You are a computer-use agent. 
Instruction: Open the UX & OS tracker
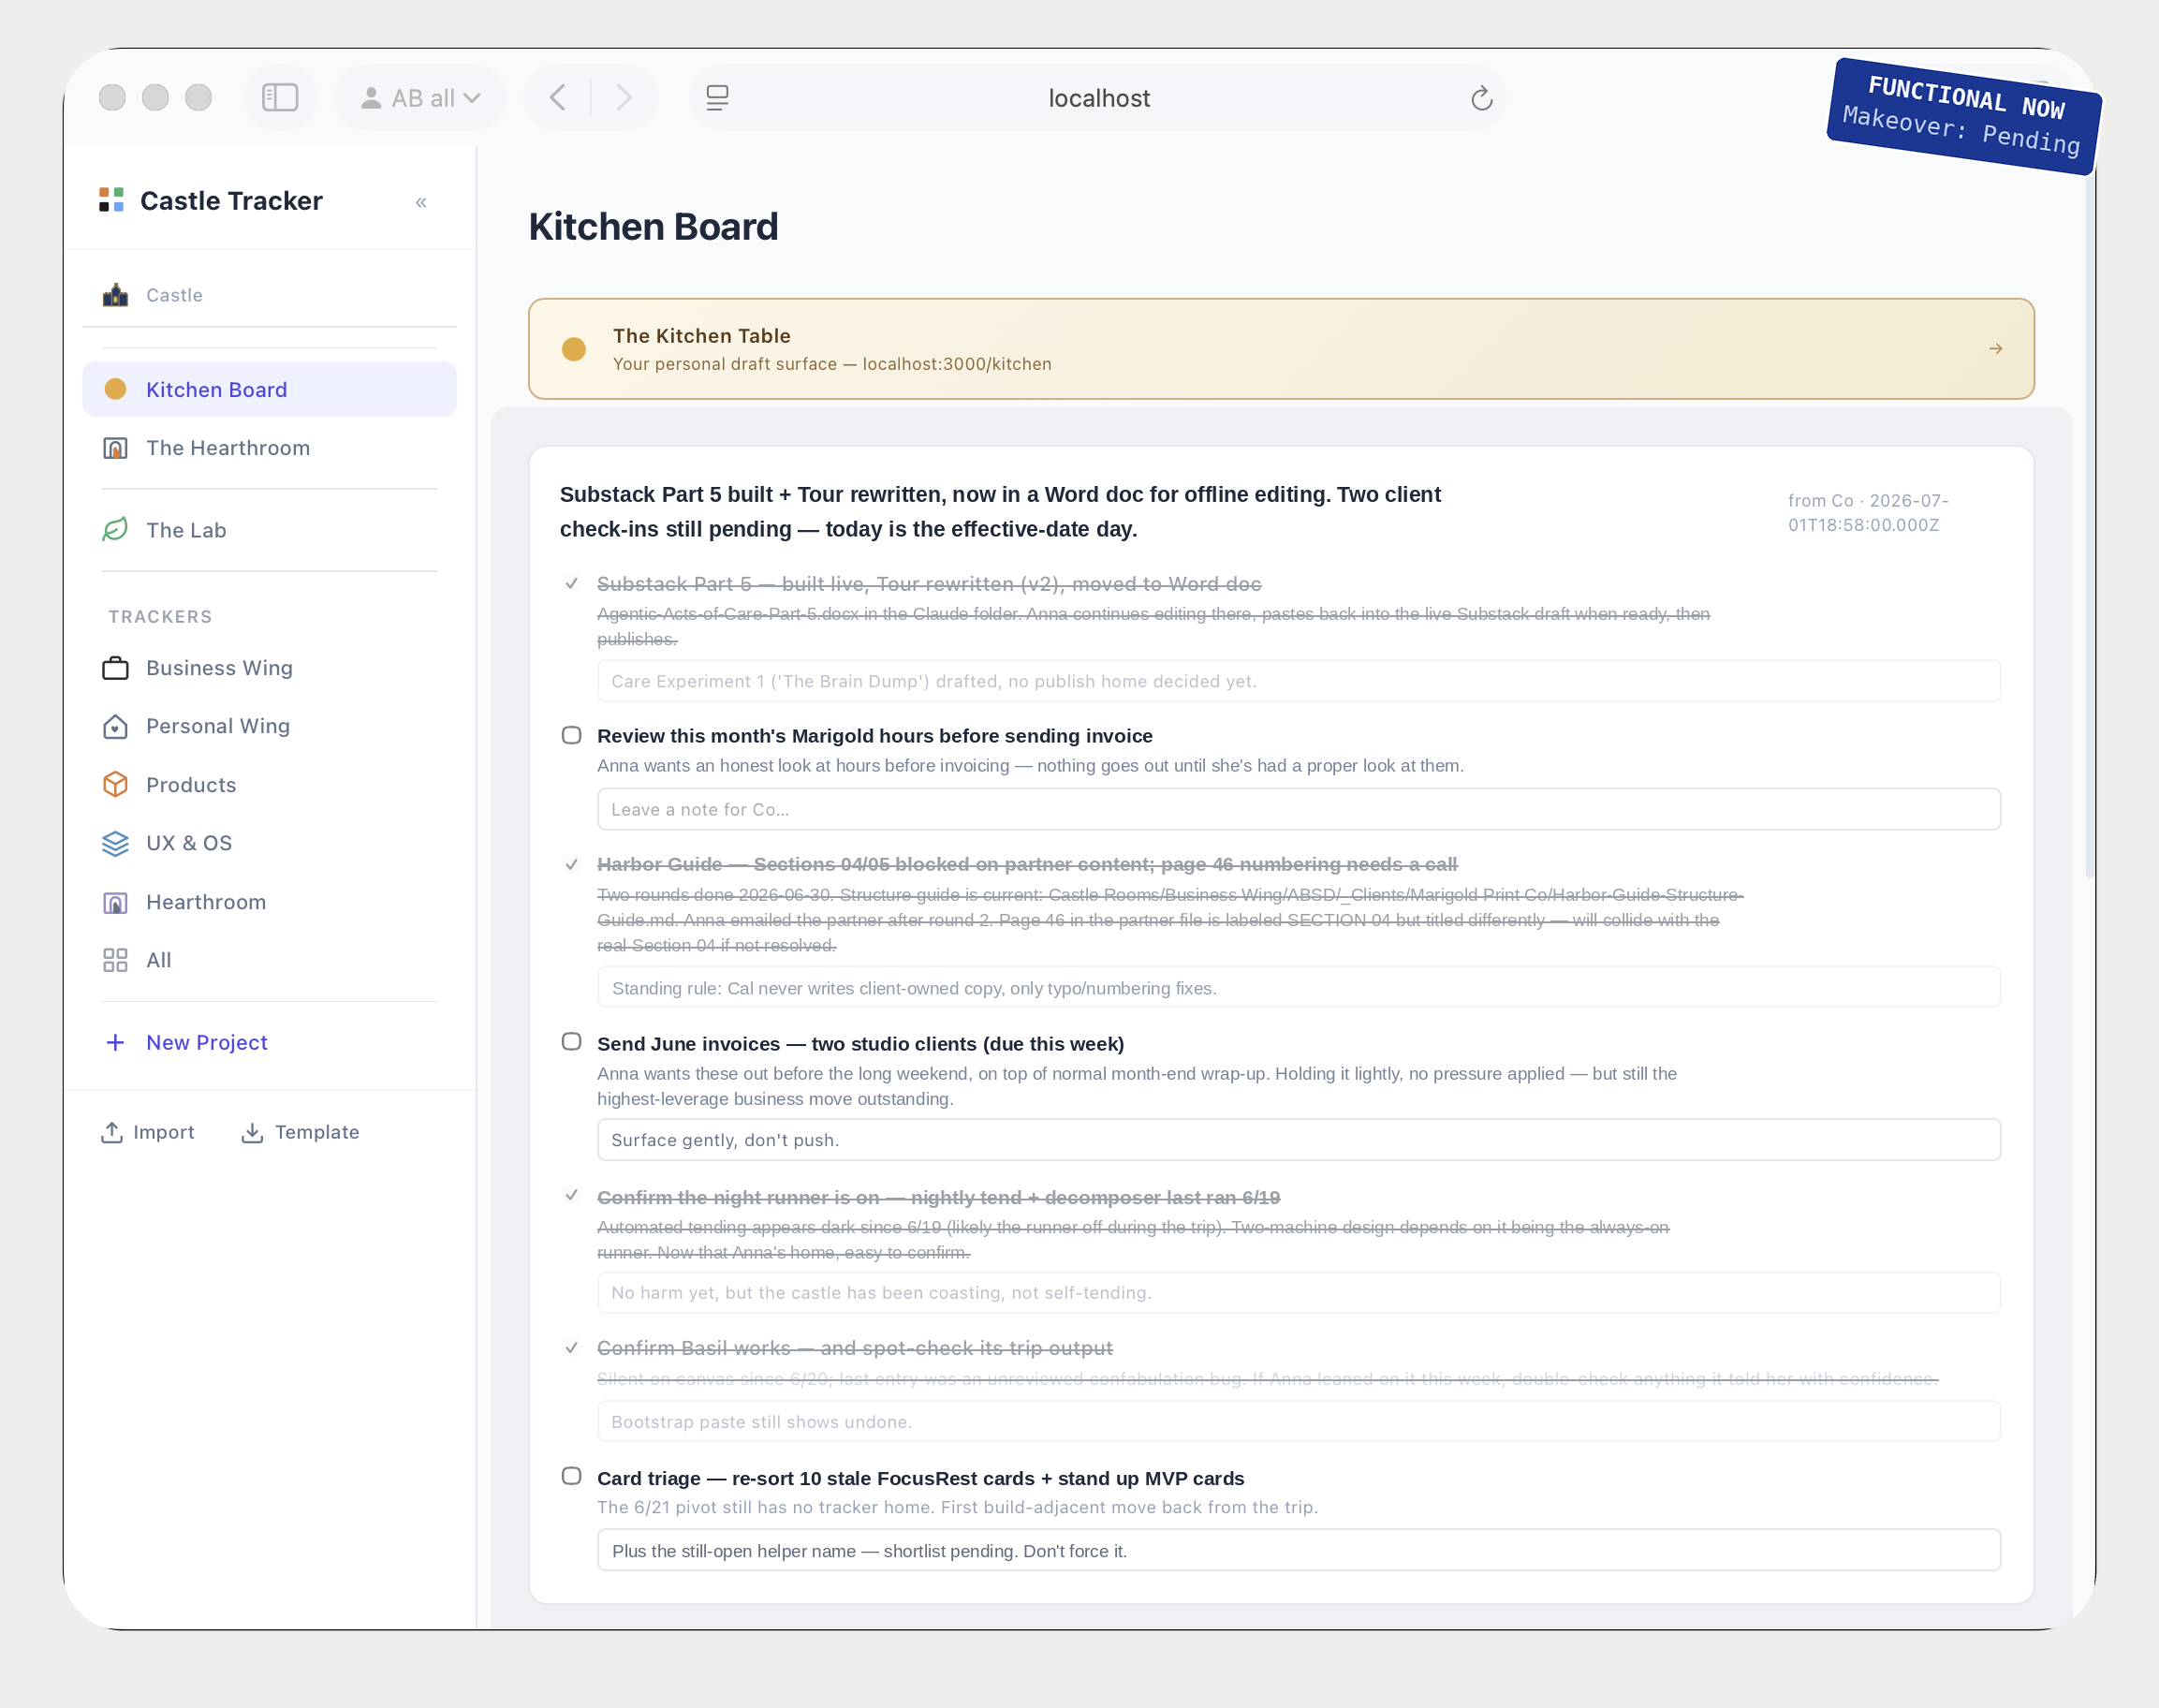coord(269,843)
